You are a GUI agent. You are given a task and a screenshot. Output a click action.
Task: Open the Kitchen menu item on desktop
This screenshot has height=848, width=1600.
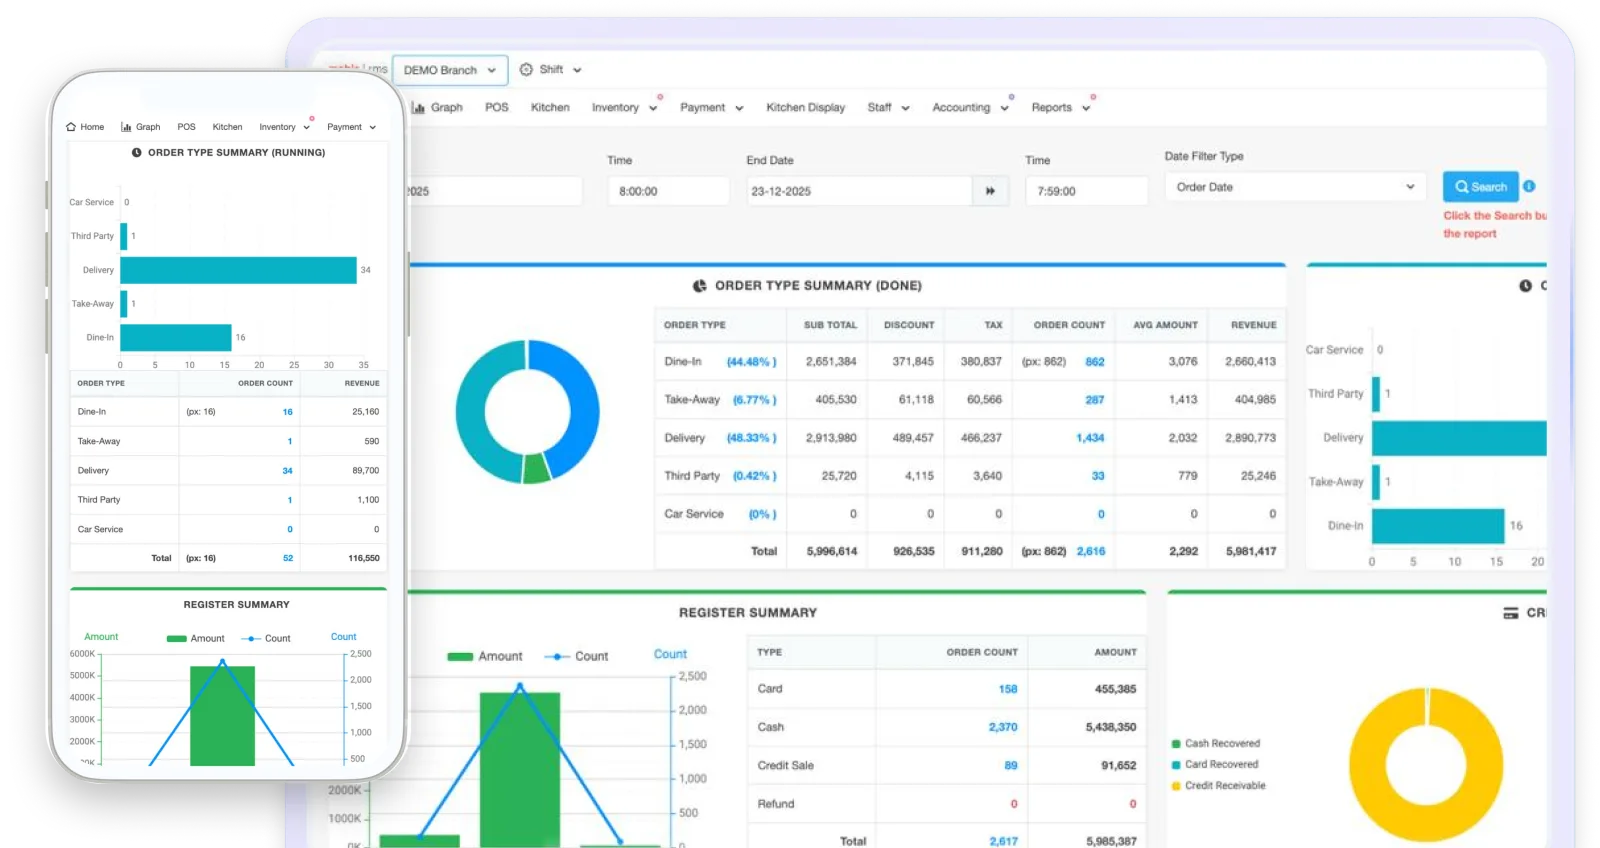tap(550, 108)
